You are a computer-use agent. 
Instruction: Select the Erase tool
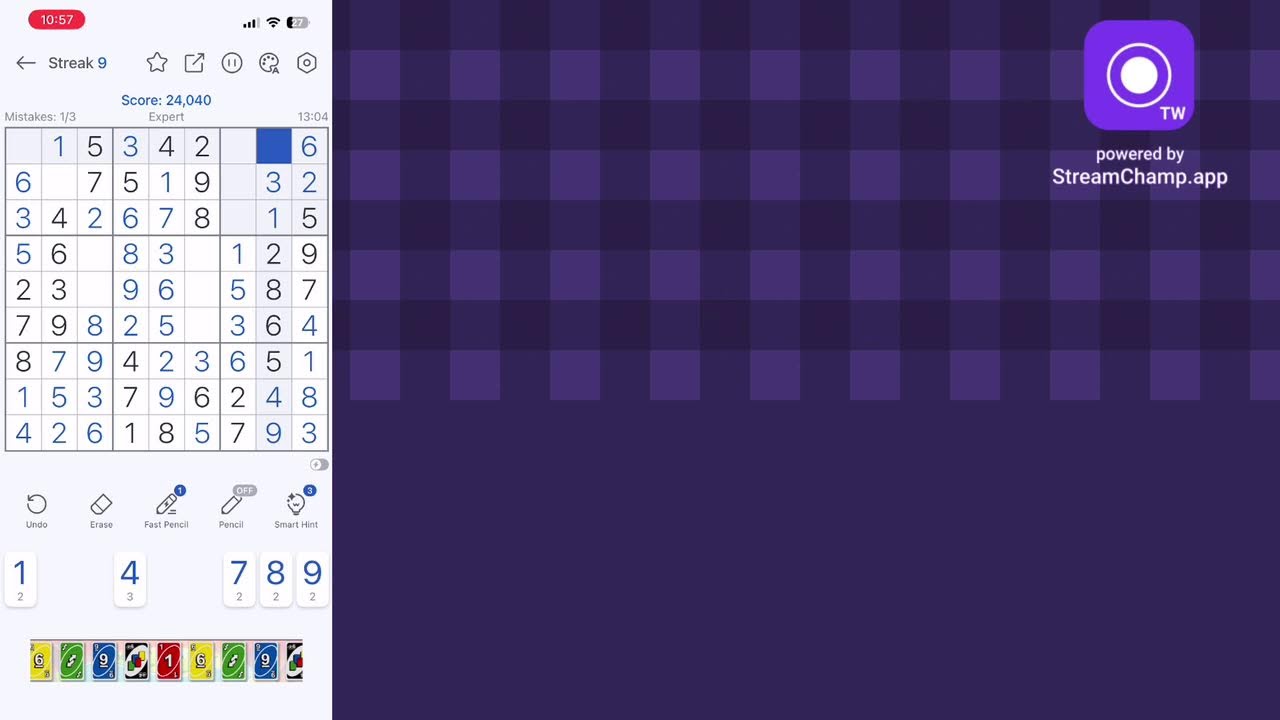click(101, 510)
